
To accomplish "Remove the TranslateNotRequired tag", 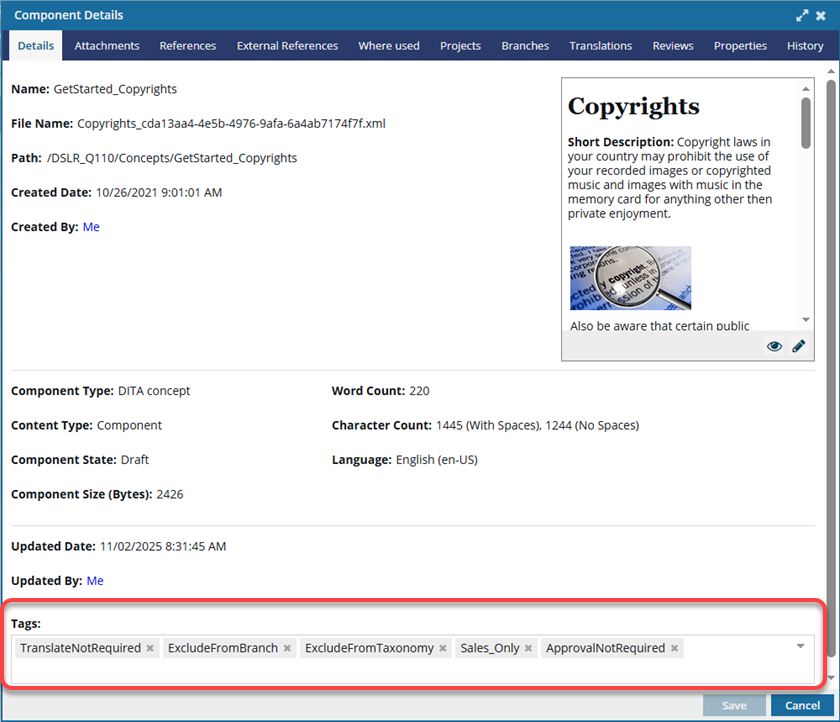I will click(150, 648).
